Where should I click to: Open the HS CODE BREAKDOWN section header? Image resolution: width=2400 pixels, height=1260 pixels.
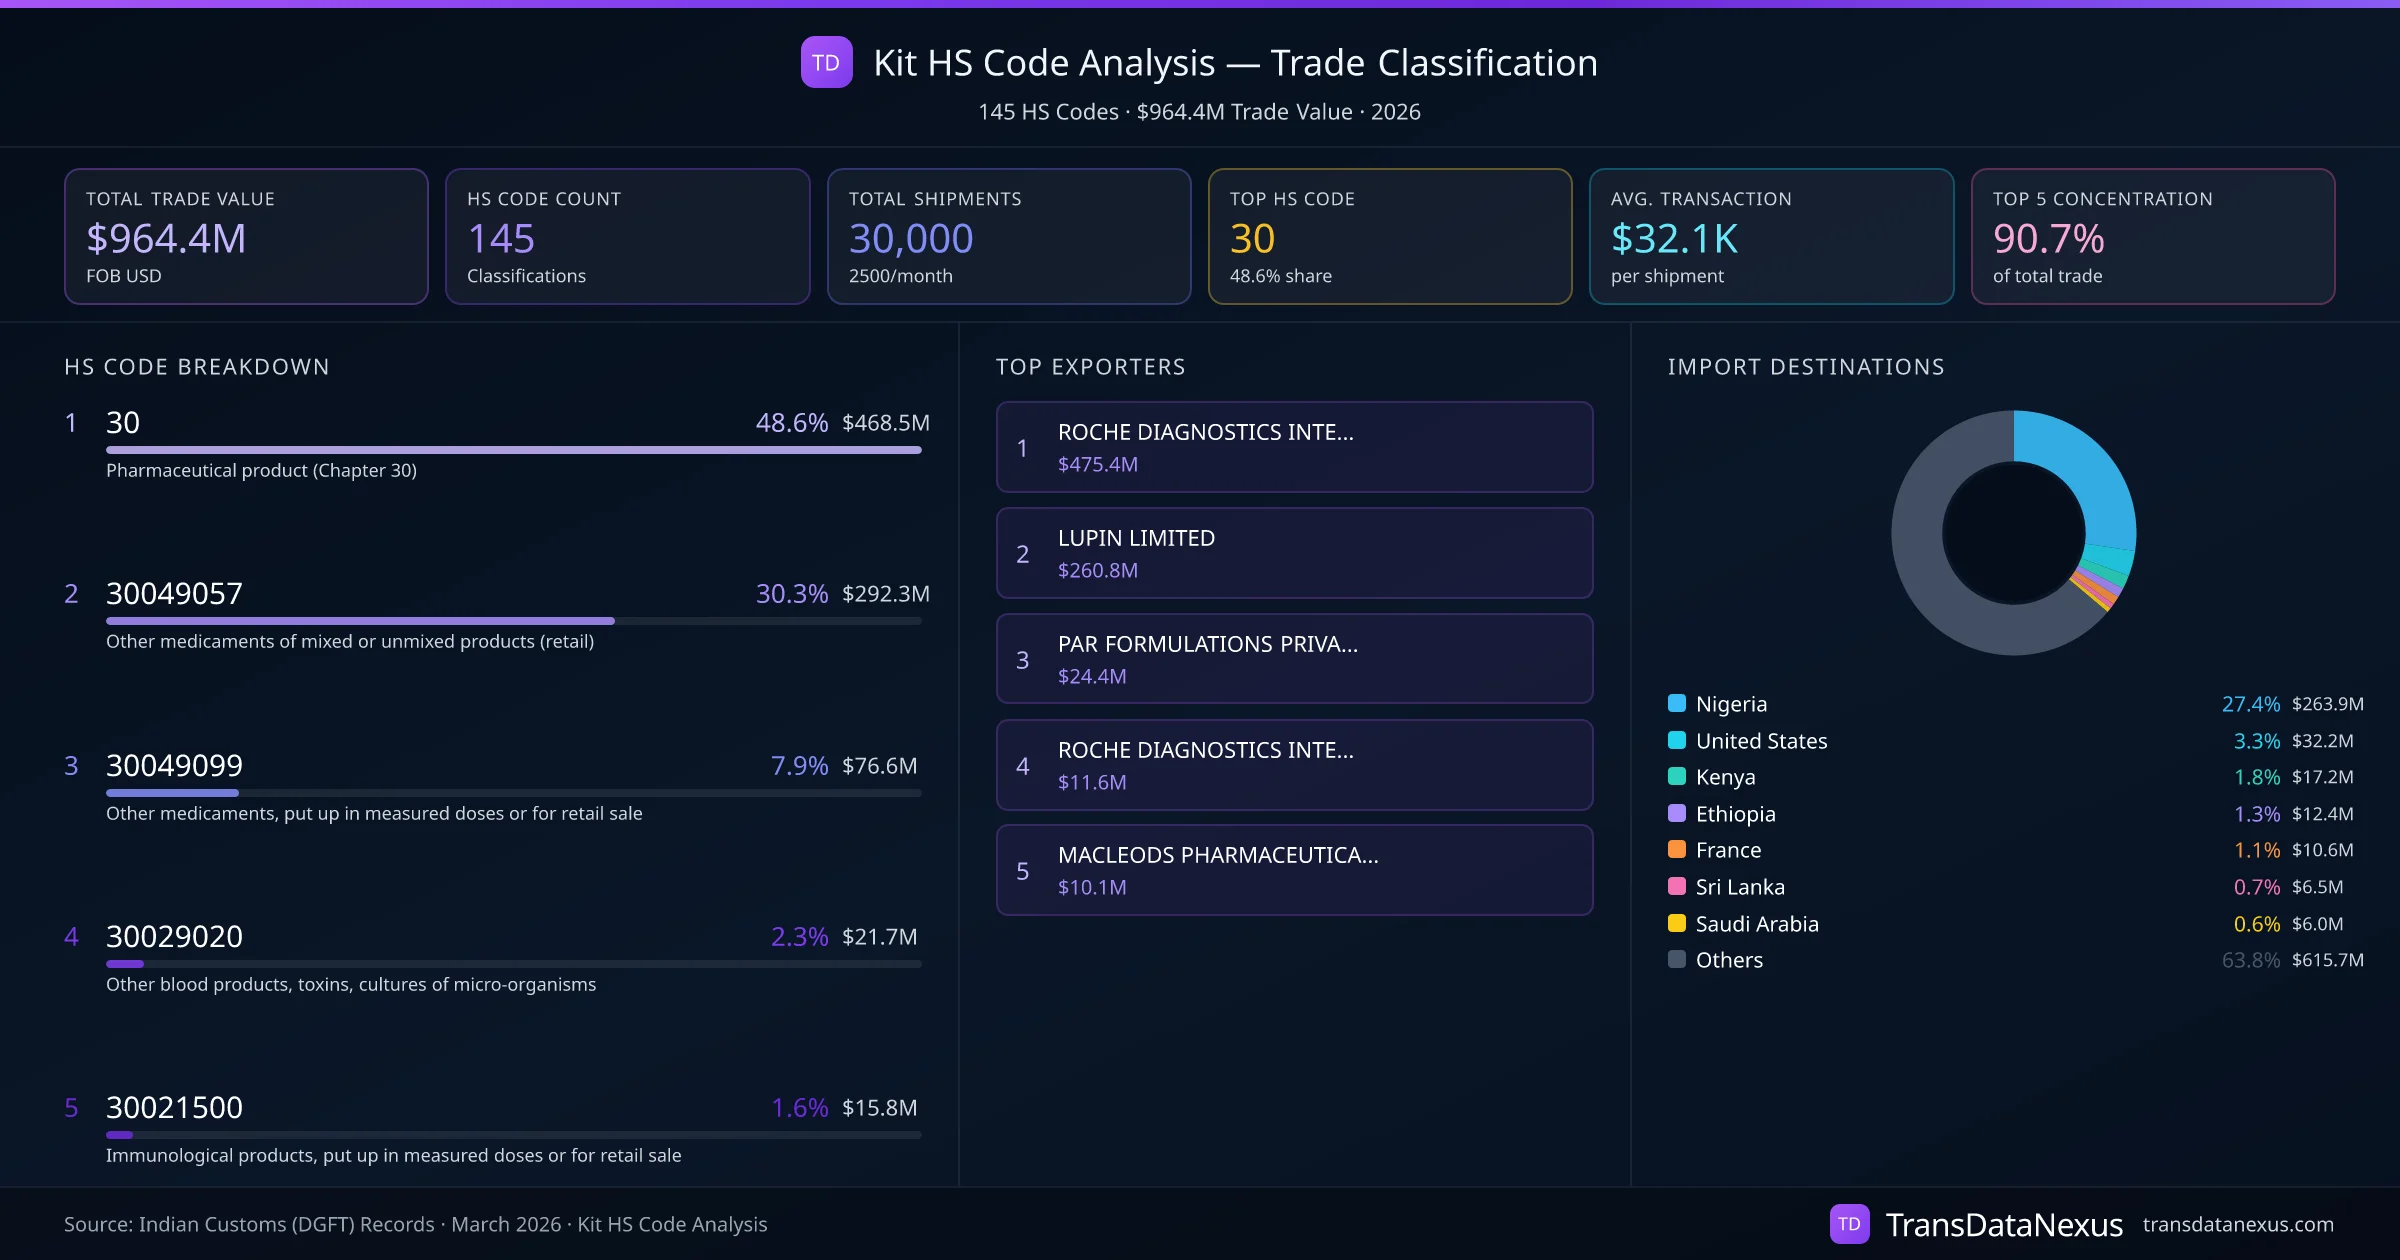coord(196,367)
